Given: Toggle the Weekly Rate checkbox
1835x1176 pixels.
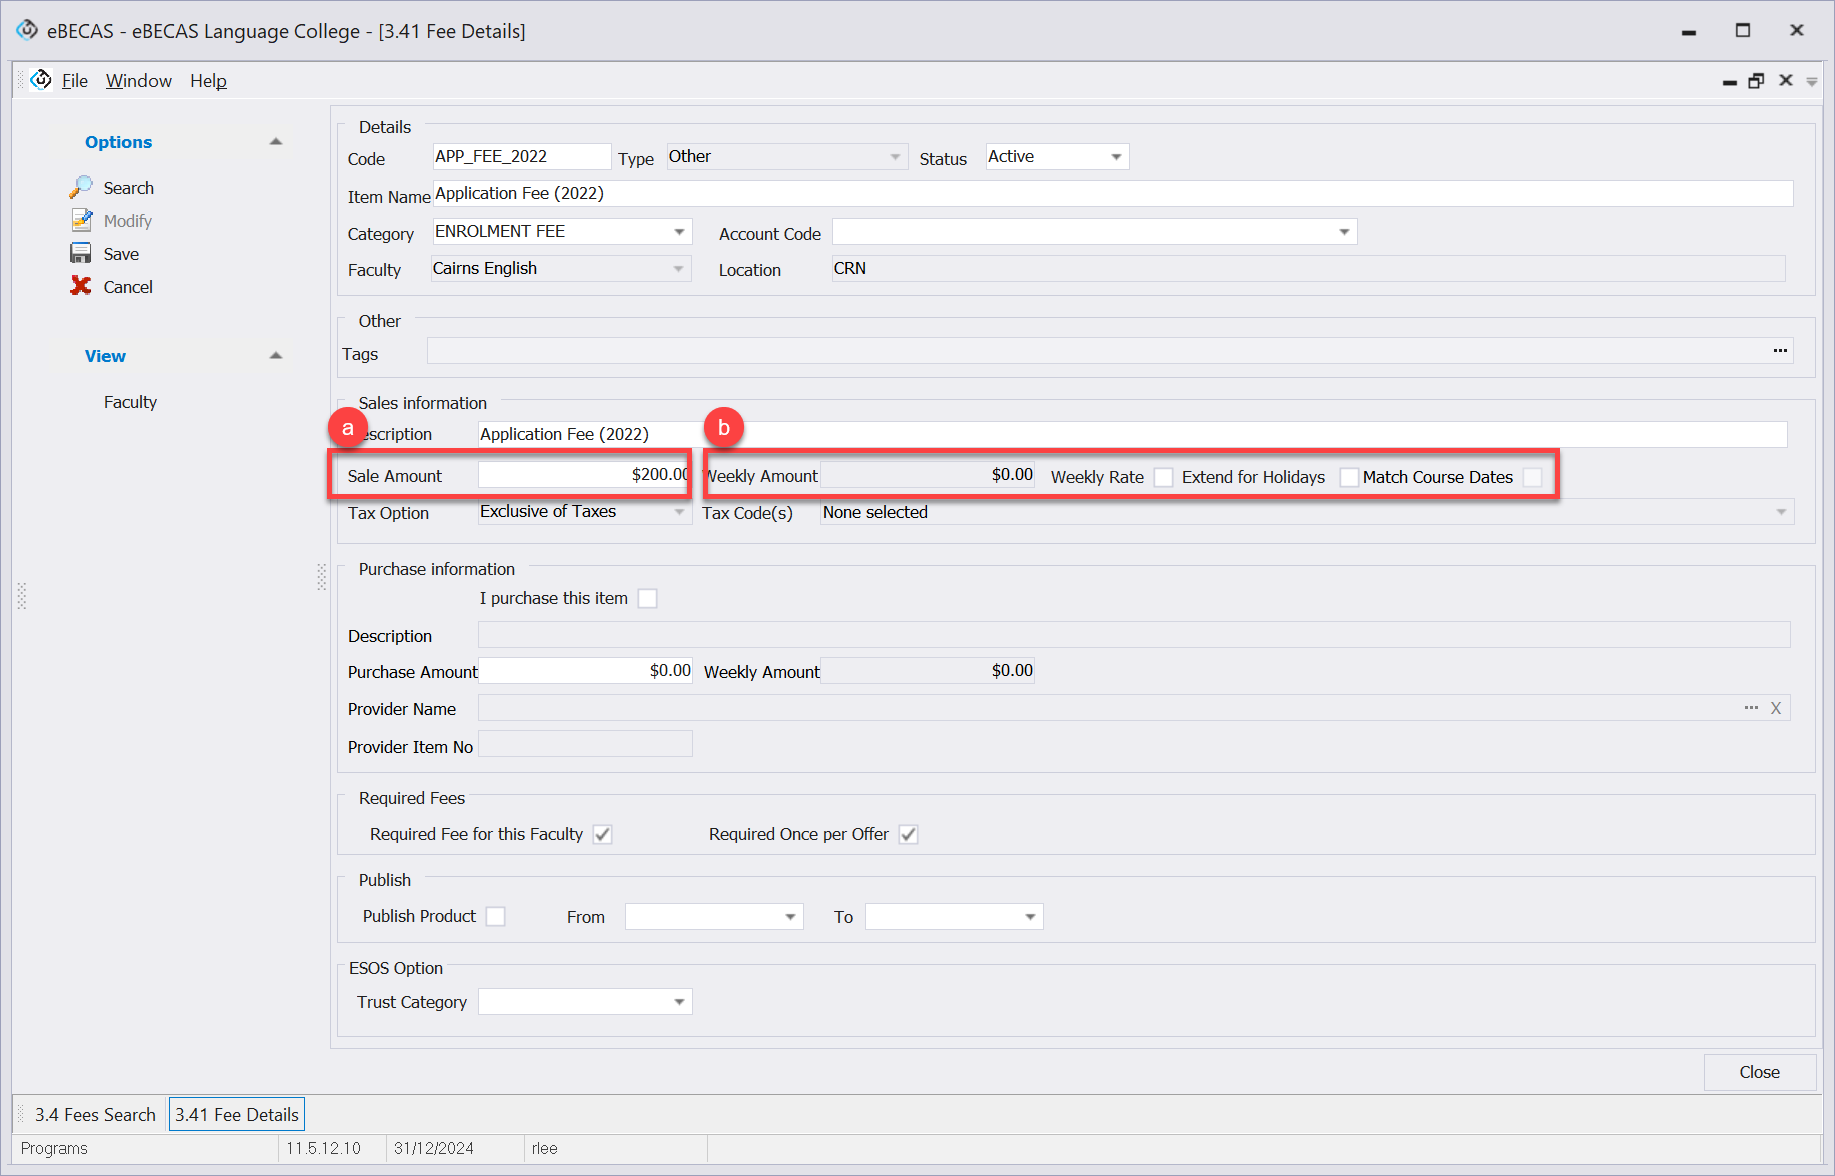Looking at the screenshot, I should pos(1163,477).
